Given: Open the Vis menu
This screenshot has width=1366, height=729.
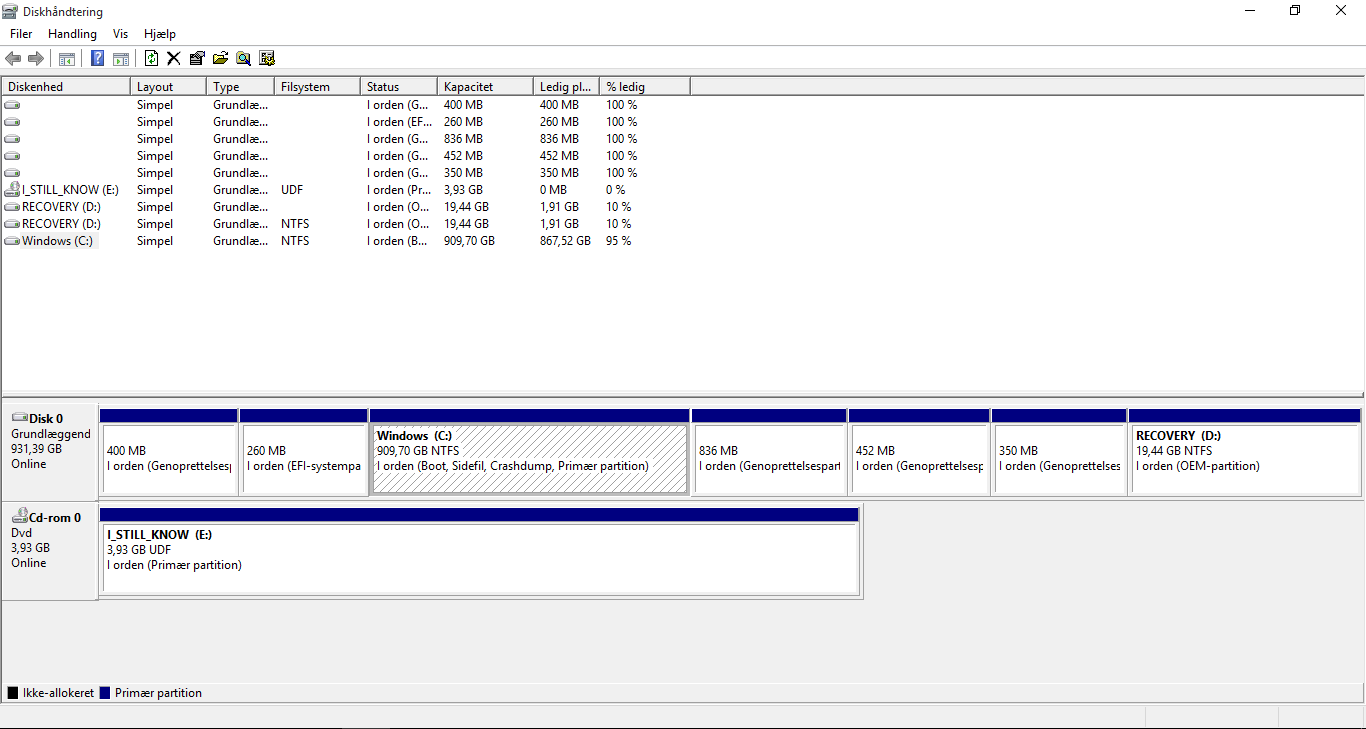Looking at the screenshot, I should 120,34.
